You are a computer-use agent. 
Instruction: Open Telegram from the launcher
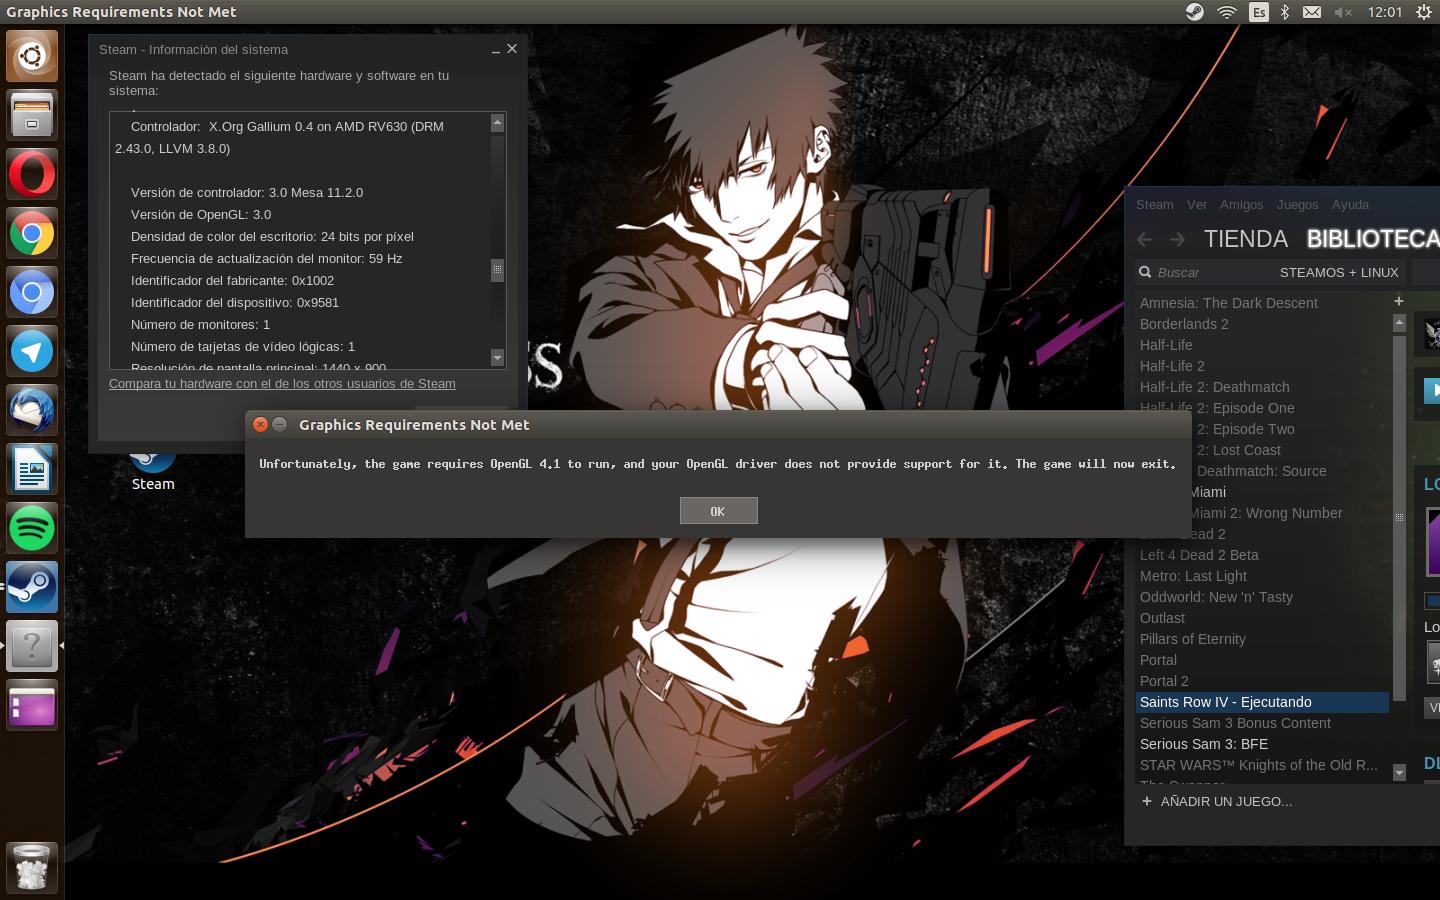pyautogui.click(x=32, y=351)
